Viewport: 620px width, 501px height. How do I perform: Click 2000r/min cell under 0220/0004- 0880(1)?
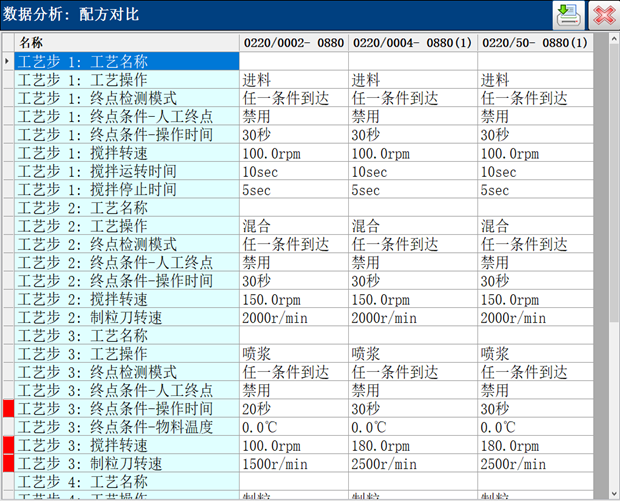(x=413, y=317)
